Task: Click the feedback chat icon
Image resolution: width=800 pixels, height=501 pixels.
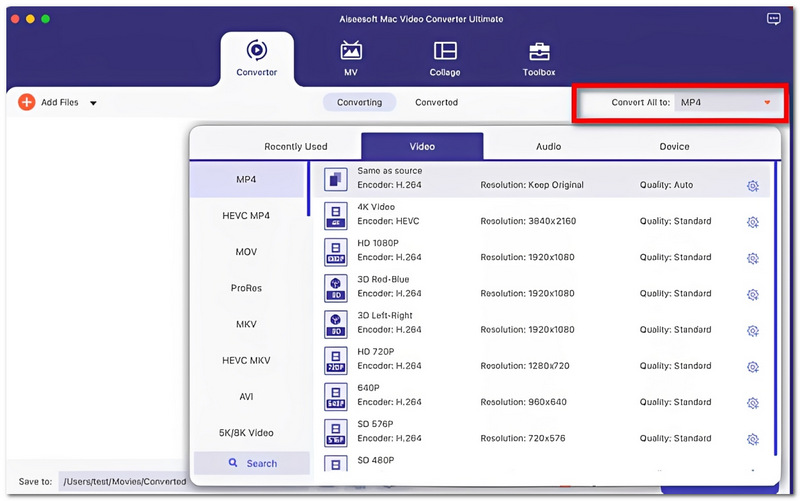Action: (773, 19)
